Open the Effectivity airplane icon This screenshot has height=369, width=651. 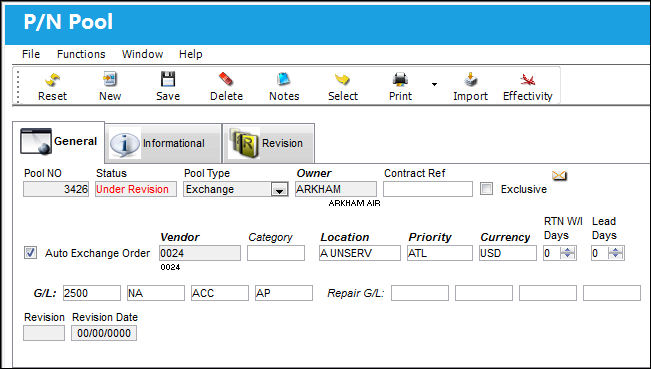click(527, 79)
